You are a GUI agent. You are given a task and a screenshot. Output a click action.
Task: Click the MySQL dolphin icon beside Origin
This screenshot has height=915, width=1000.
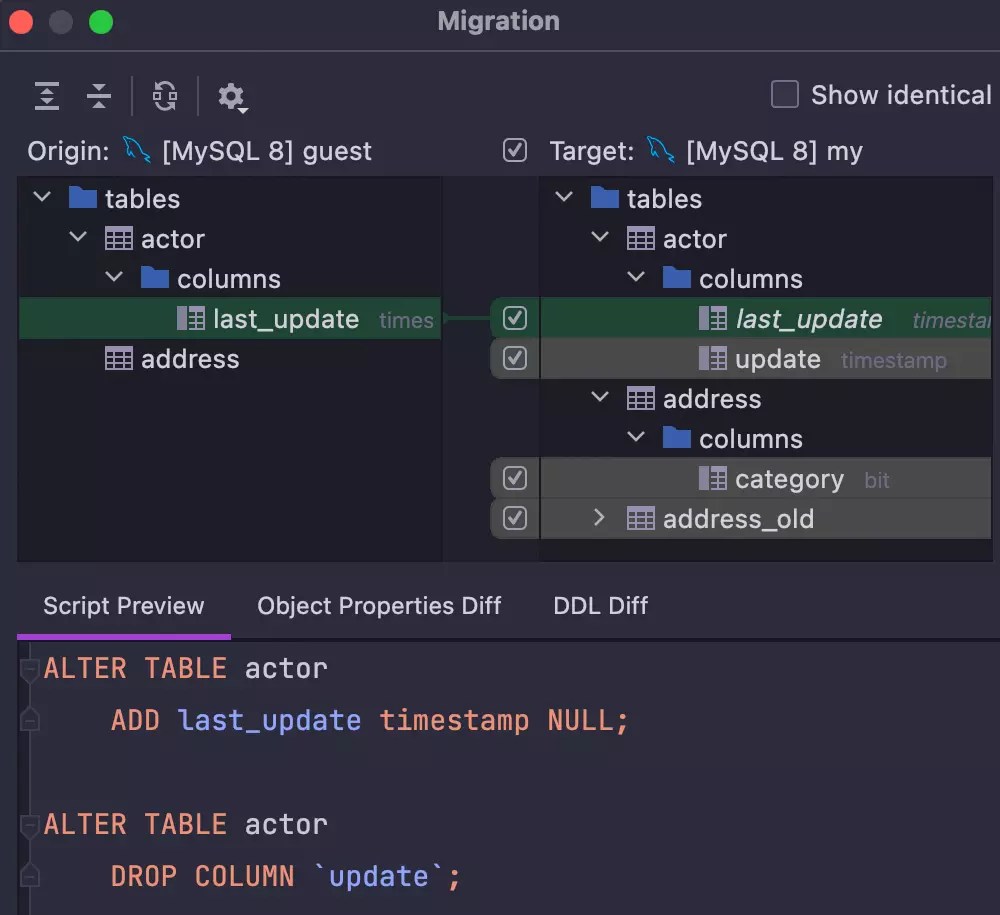tap(138, 150)
